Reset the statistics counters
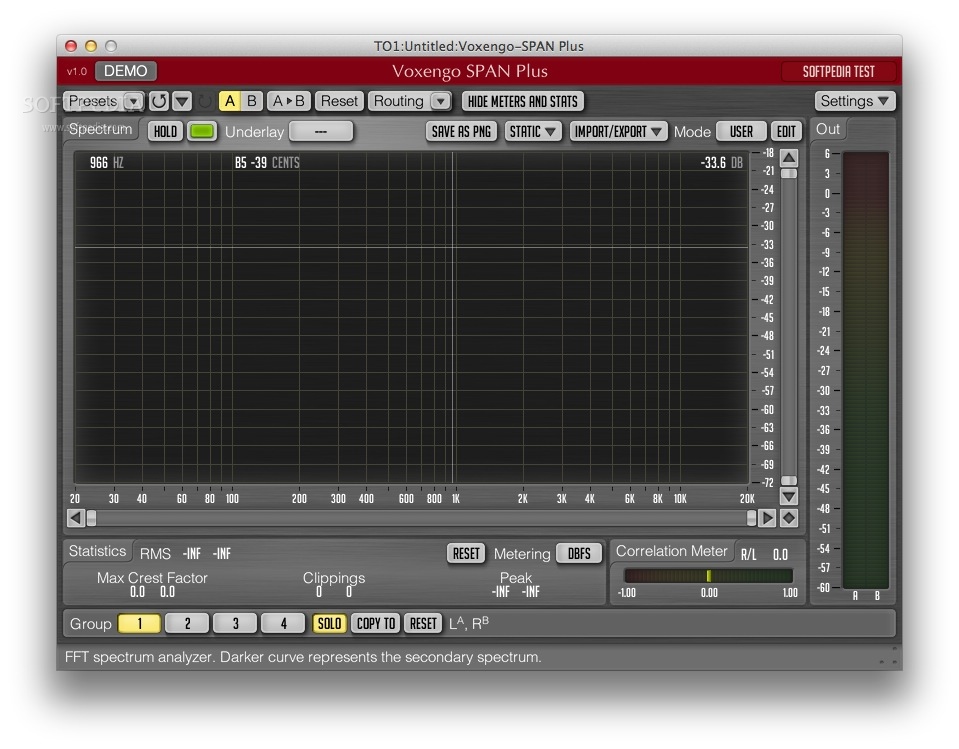The image size is (959, 749). 466,553
